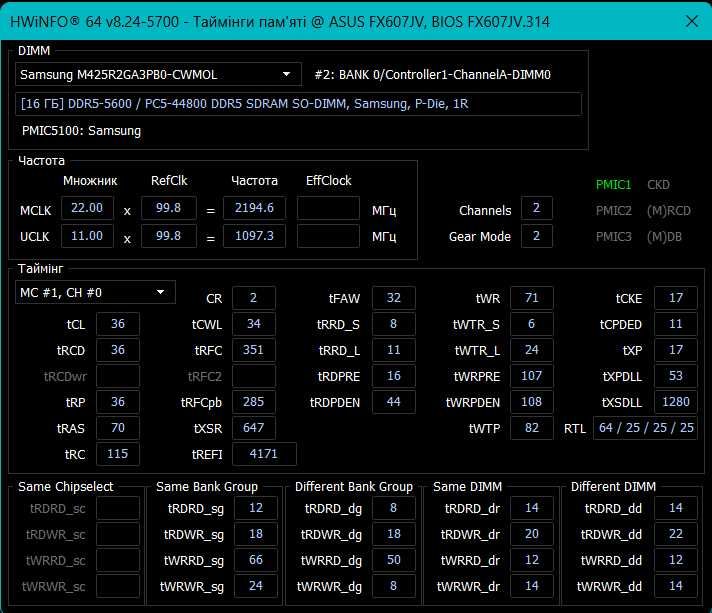Click the MCLK frequency value 2194.6

coord(254,208)
